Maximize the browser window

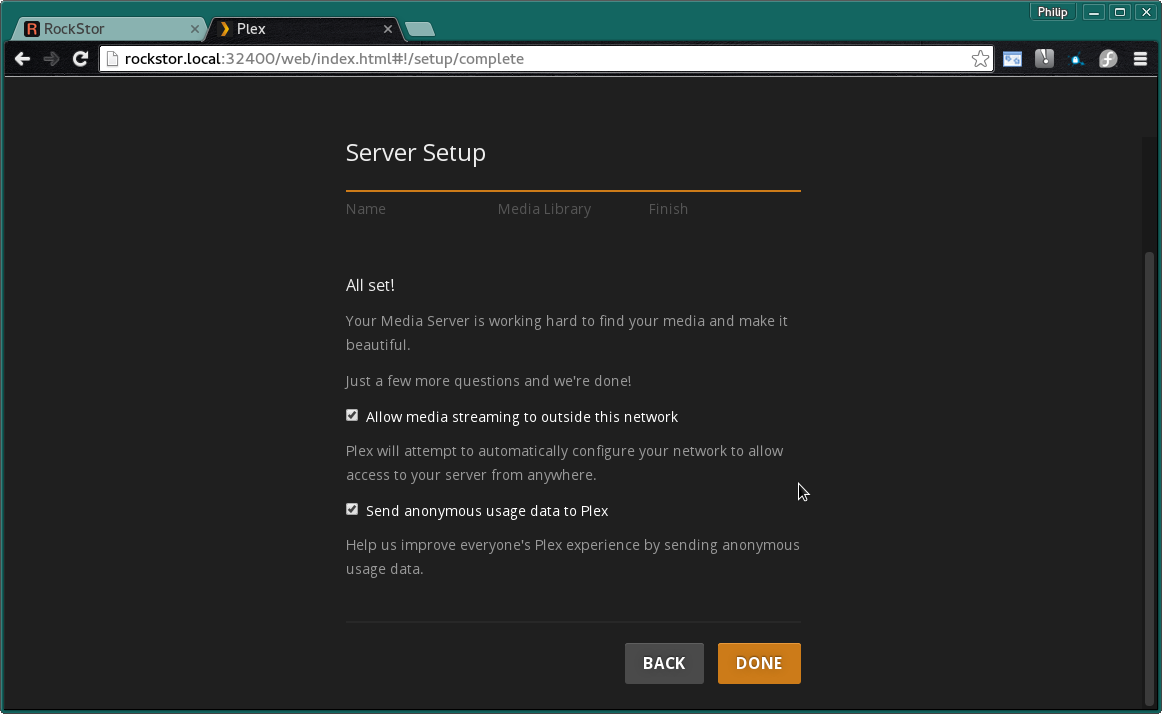click(1120, 12)
